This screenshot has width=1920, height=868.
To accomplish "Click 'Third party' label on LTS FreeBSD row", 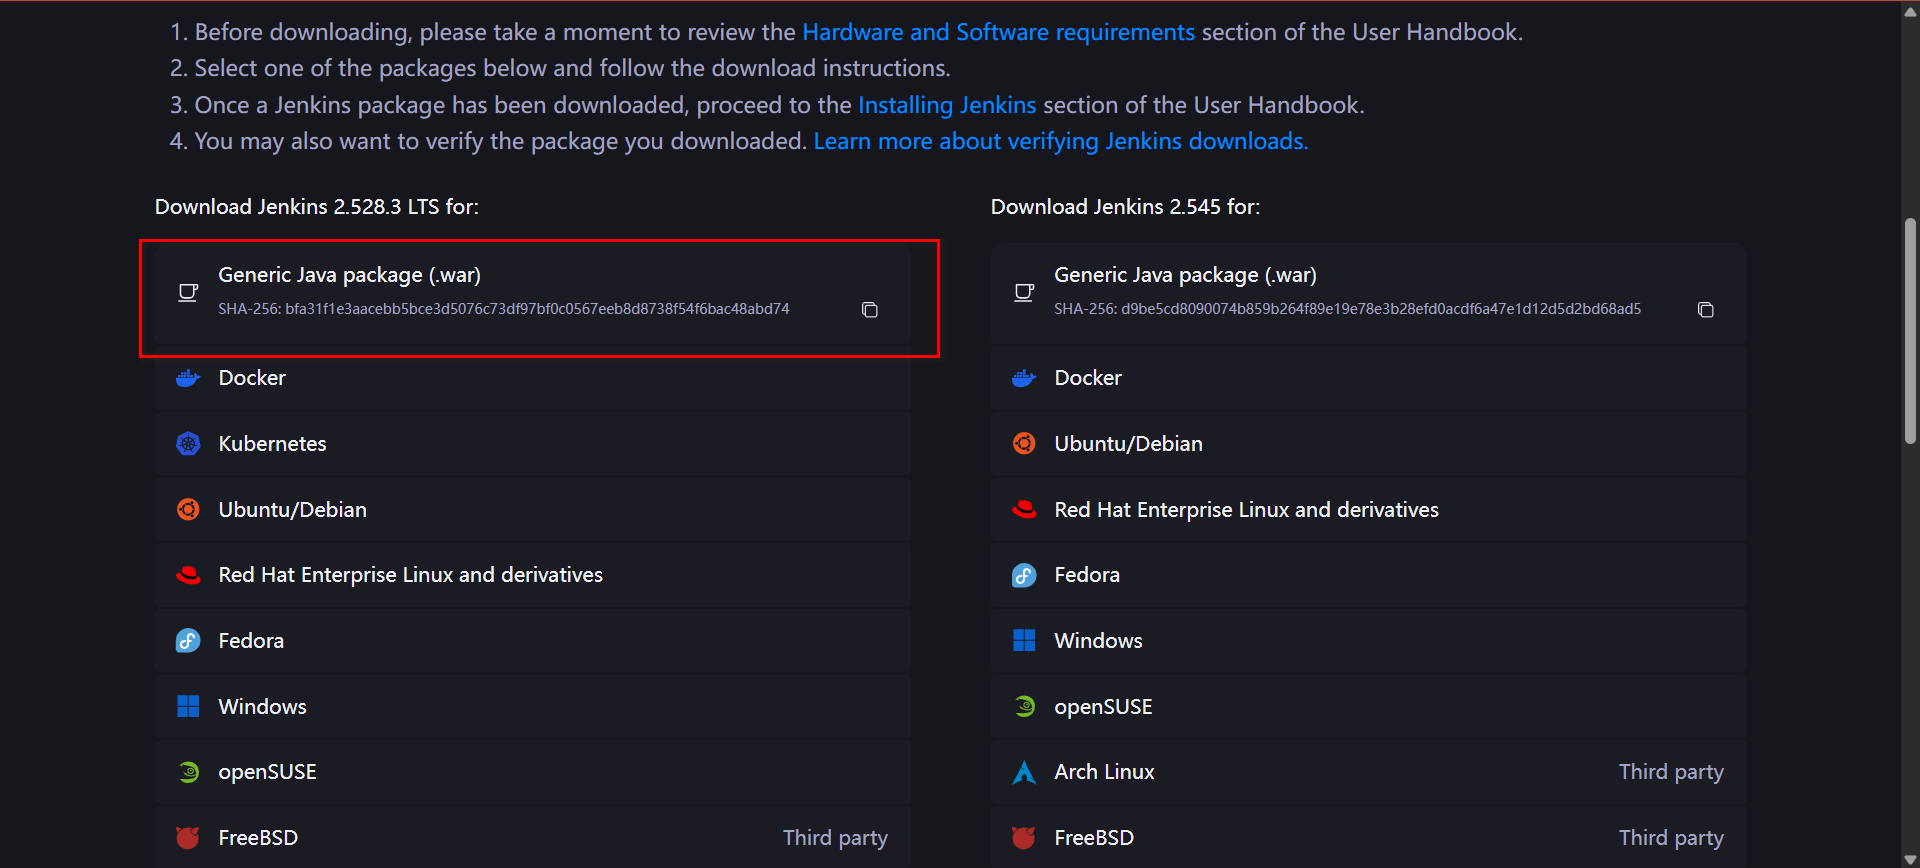I will (x=835, y=838).
